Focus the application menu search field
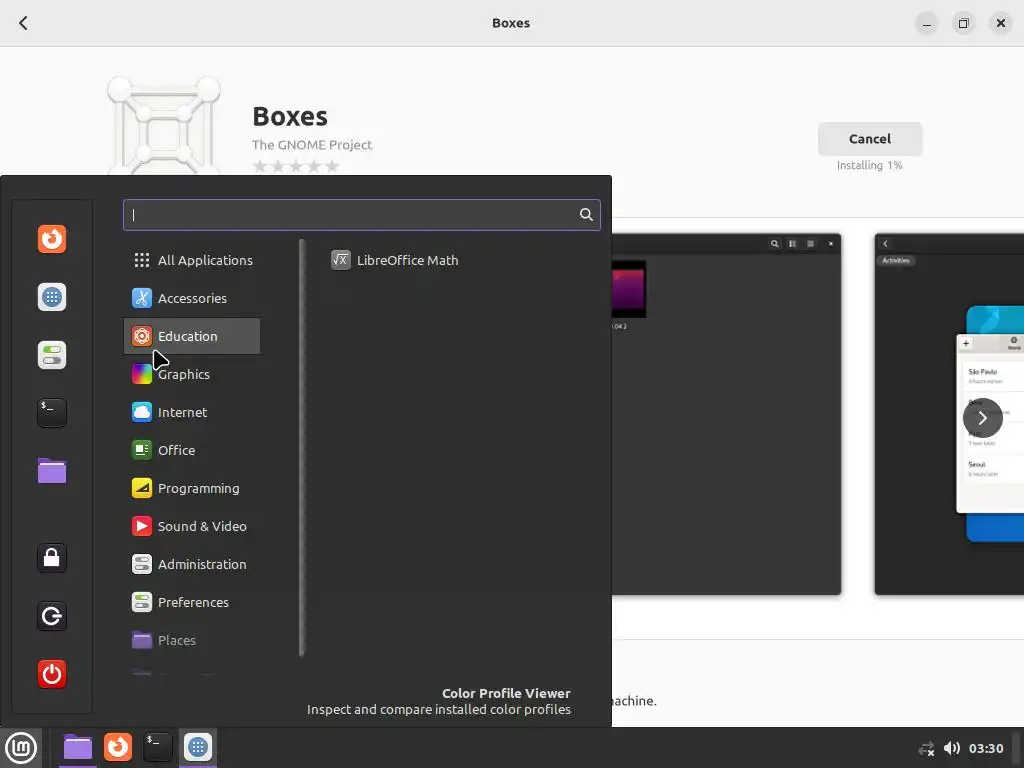 [362, 215]
